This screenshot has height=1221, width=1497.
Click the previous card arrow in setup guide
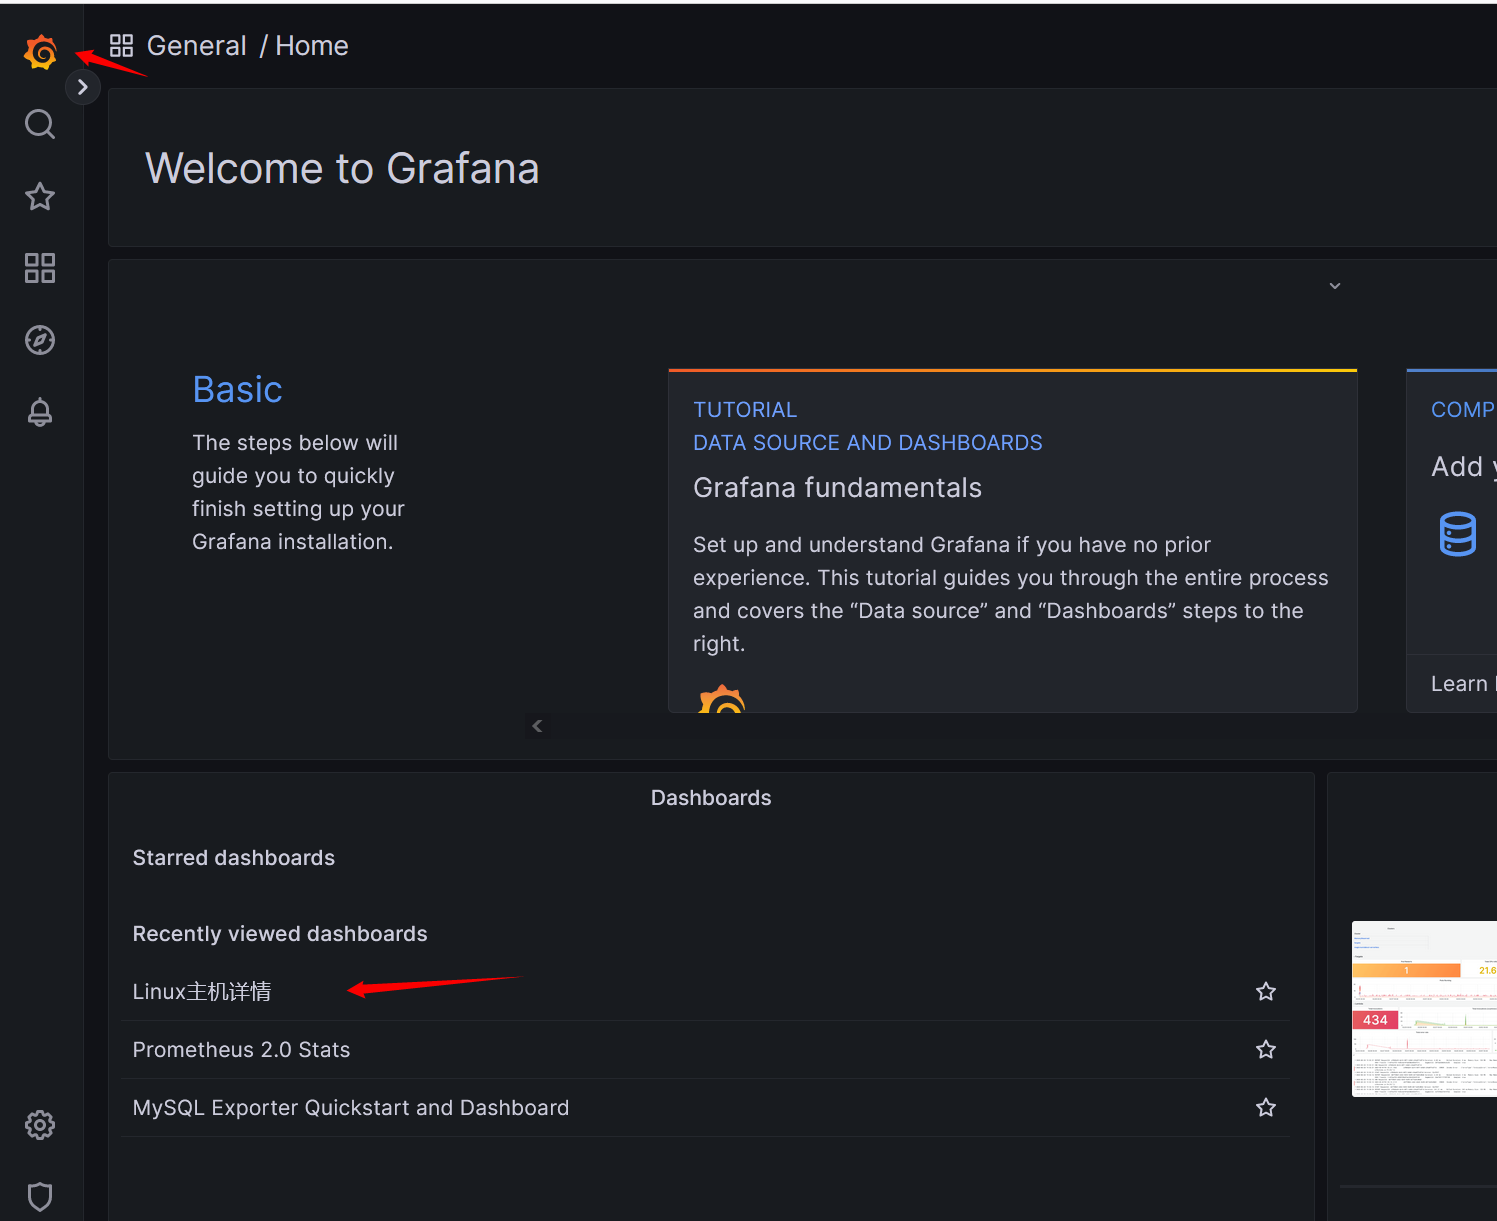coord(537,726)
